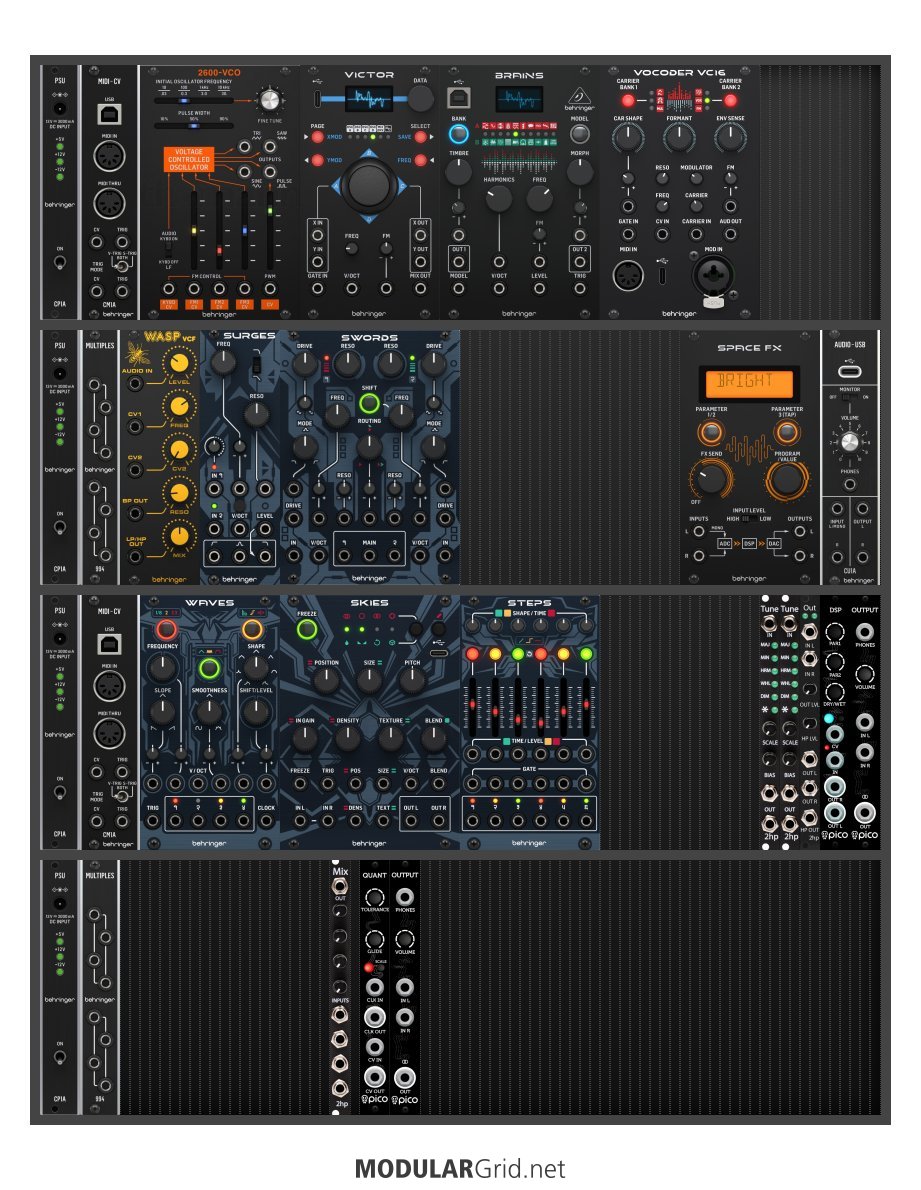Viewport: 921px width, 1190px height.
Task: Turn the Space FX FX SEND knob
Action: (710, 480)
